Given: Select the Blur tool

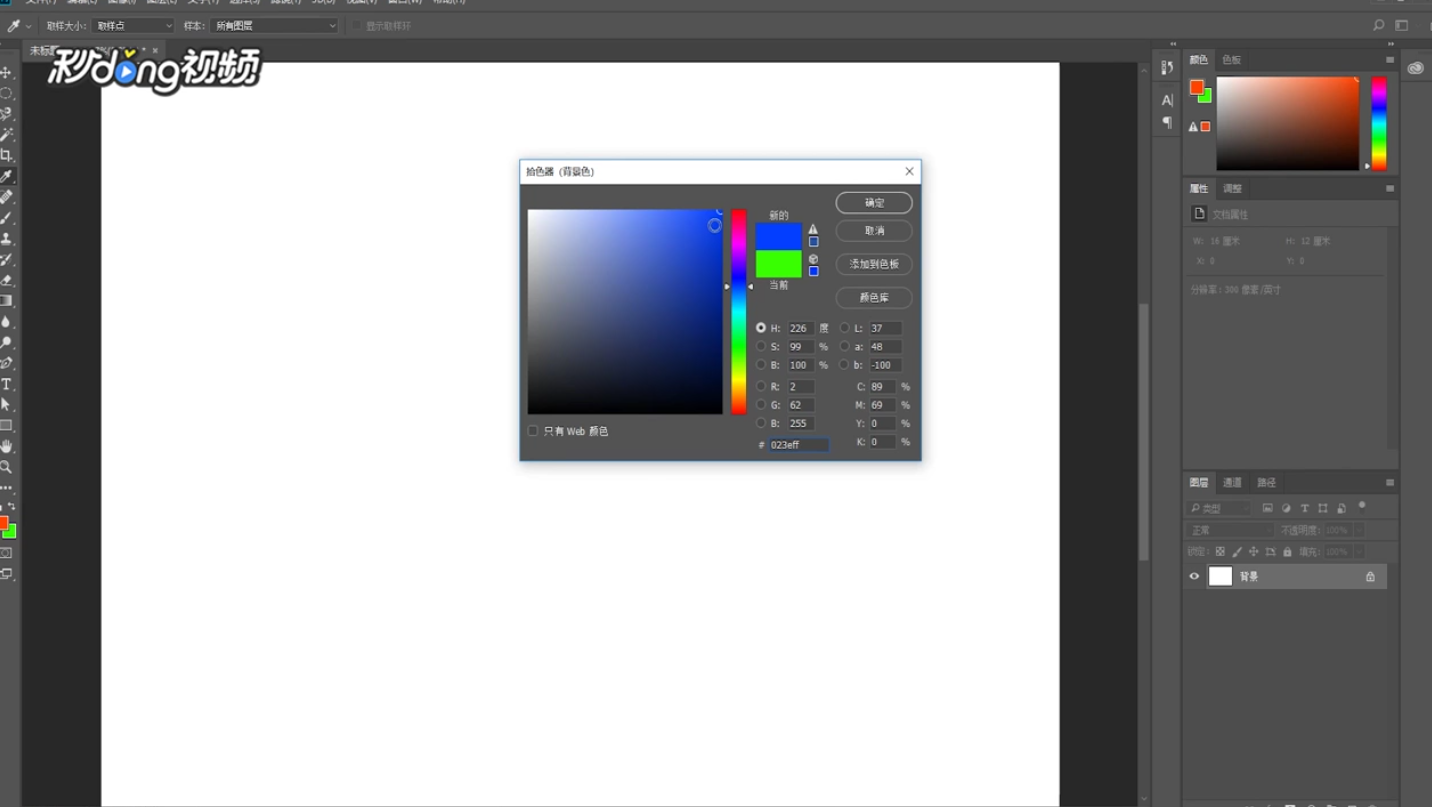Looking at the screenshot, I should click(x=6, y=322).
